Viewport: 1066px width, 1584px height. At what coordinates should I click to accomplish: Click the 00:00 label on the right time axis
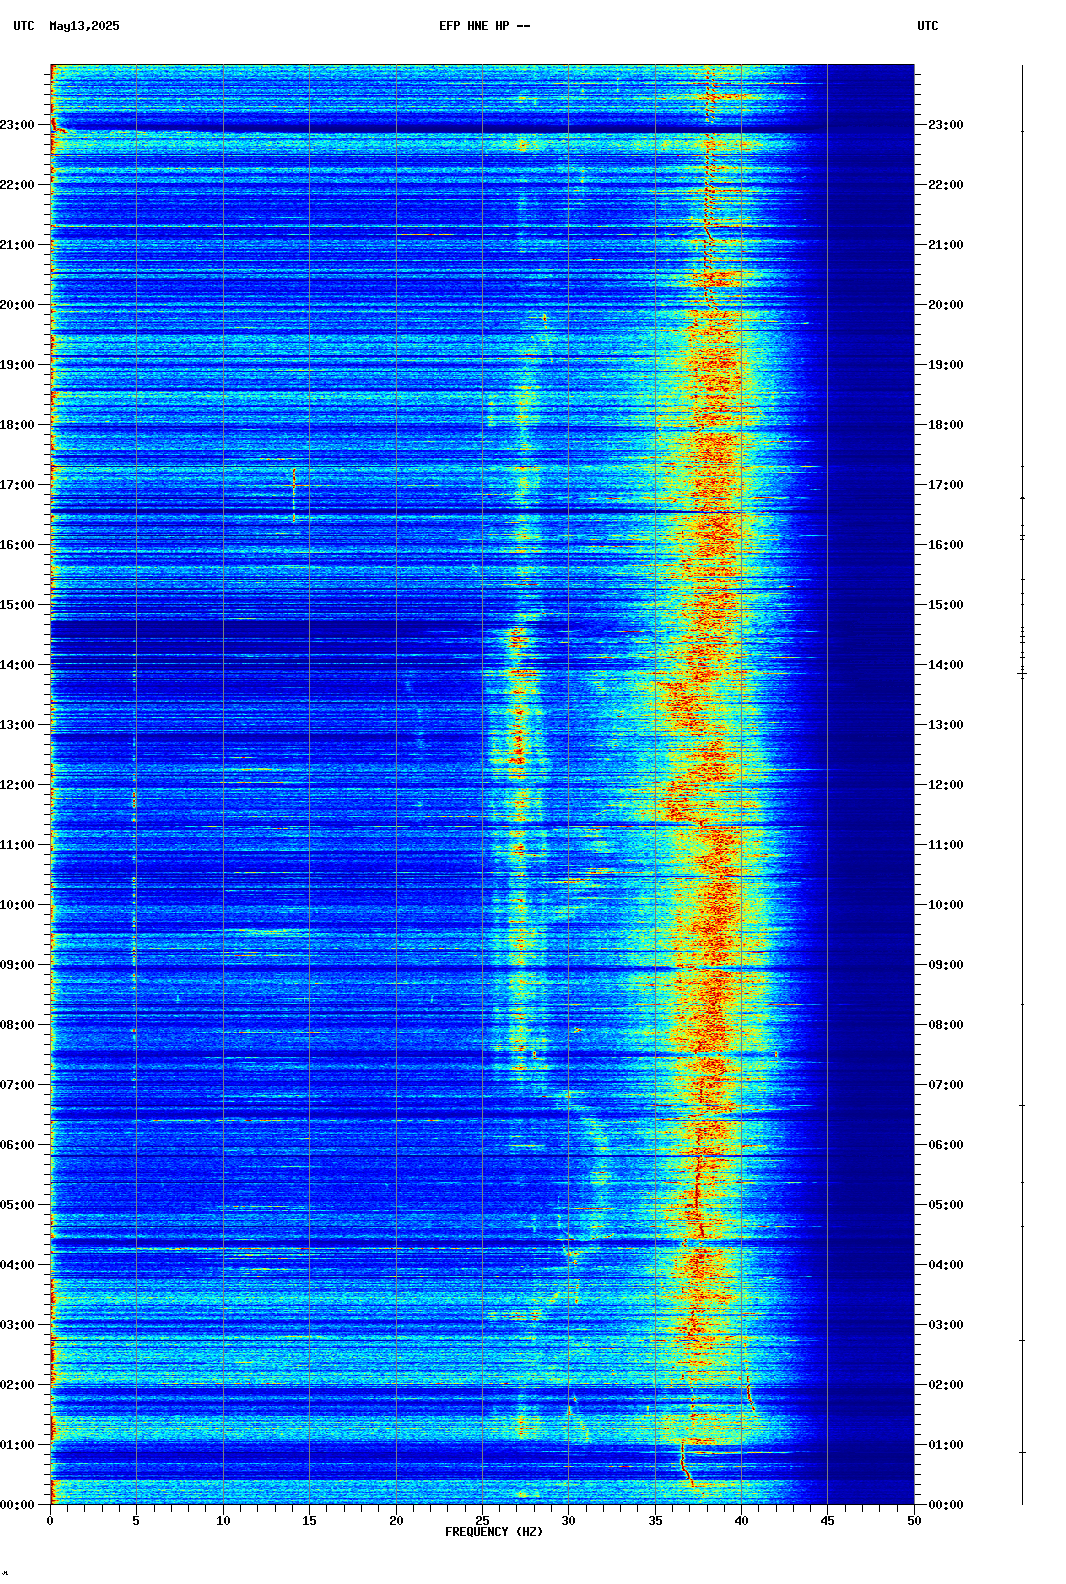pos(946,1505)
